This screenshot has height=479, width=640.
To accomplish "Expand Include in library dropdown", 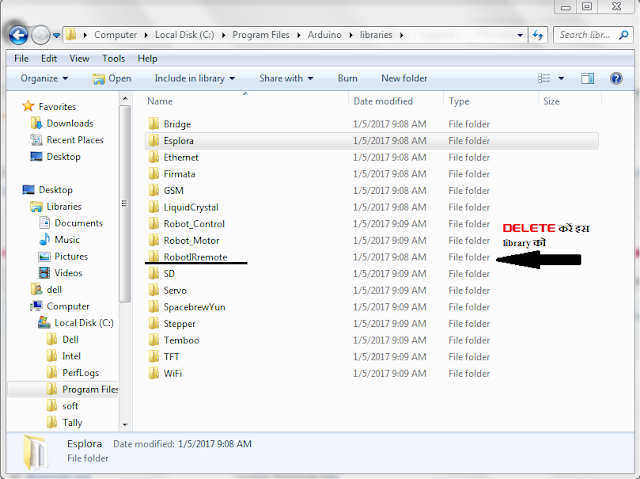I will [195, 78].
